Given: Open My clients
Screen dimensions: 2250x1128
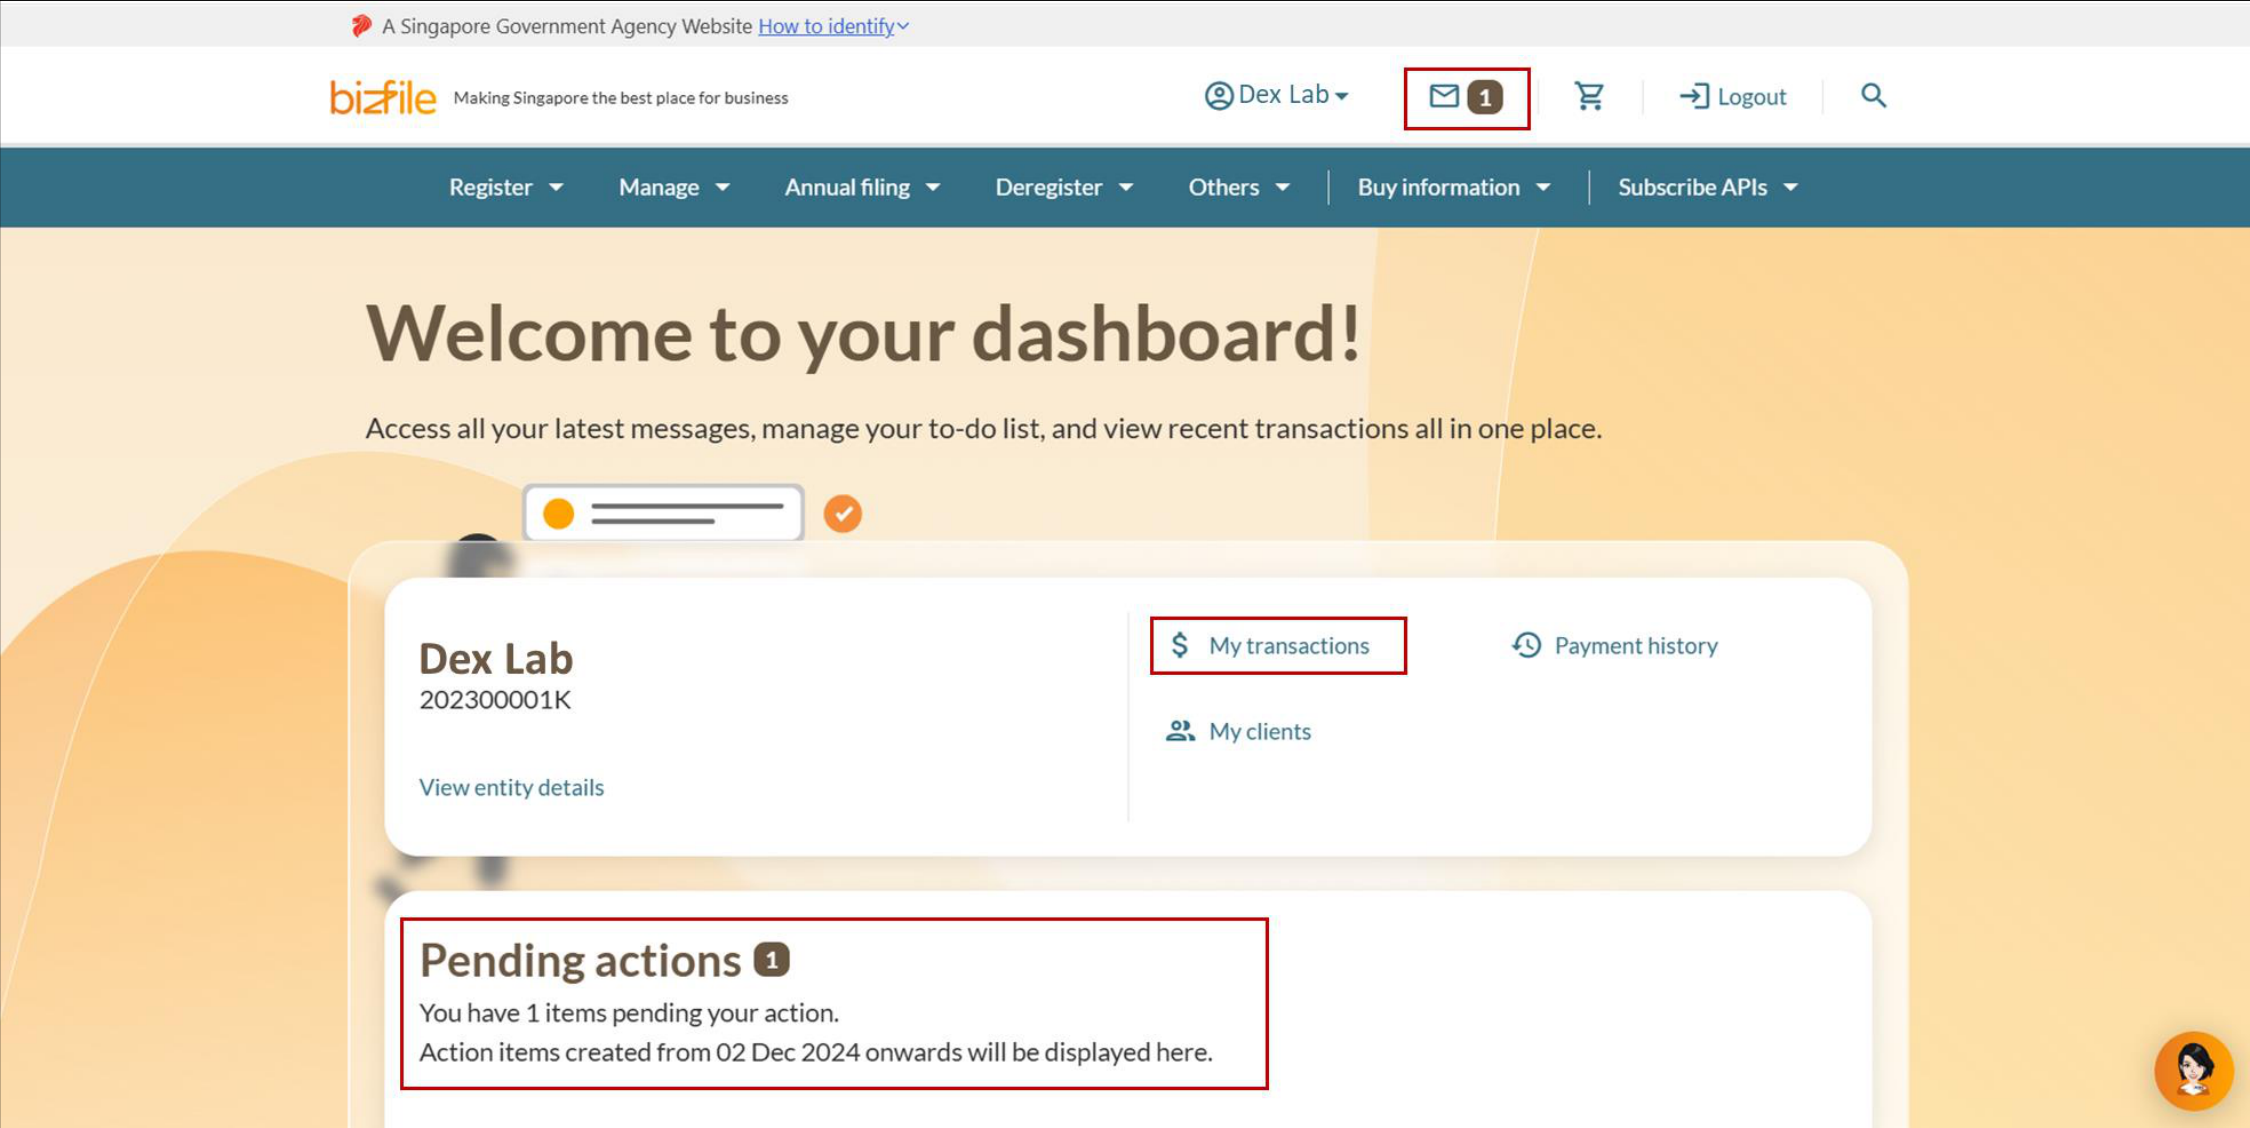Looking at the screenshot, I should (1238, 731).
